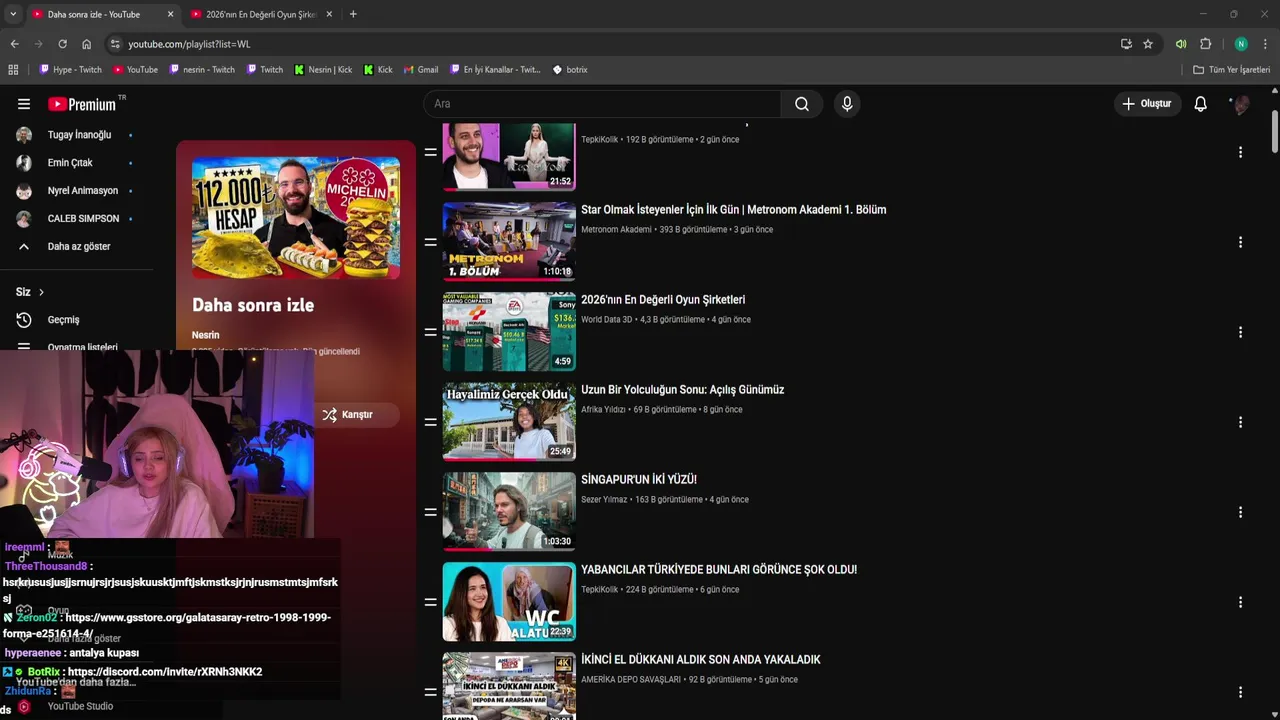The width and height of the screenshot is (1280, 720).
Task: Click into the Ara search field
Action: point(602,104)
